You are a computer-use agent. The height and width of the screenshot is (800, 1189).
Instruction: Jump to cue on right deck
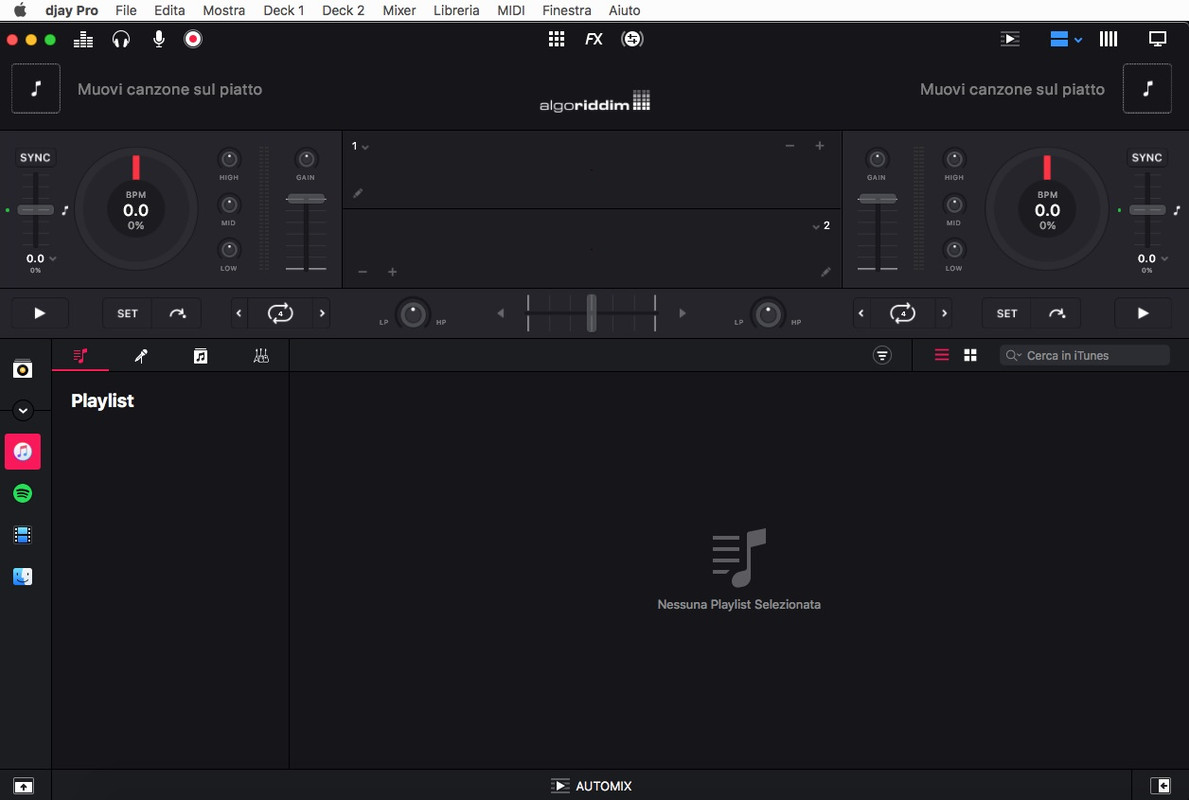1057,313
